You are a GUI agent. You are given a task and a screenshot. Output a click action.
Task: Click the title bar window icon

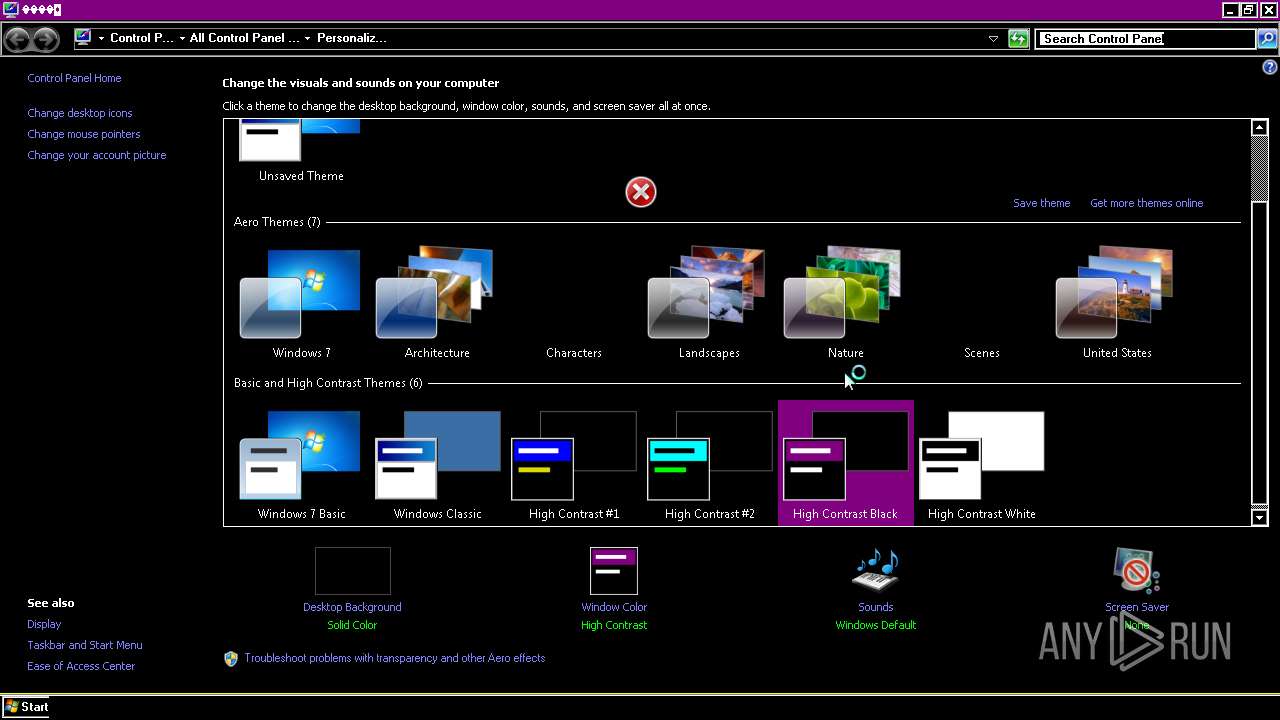coord(11,10)
